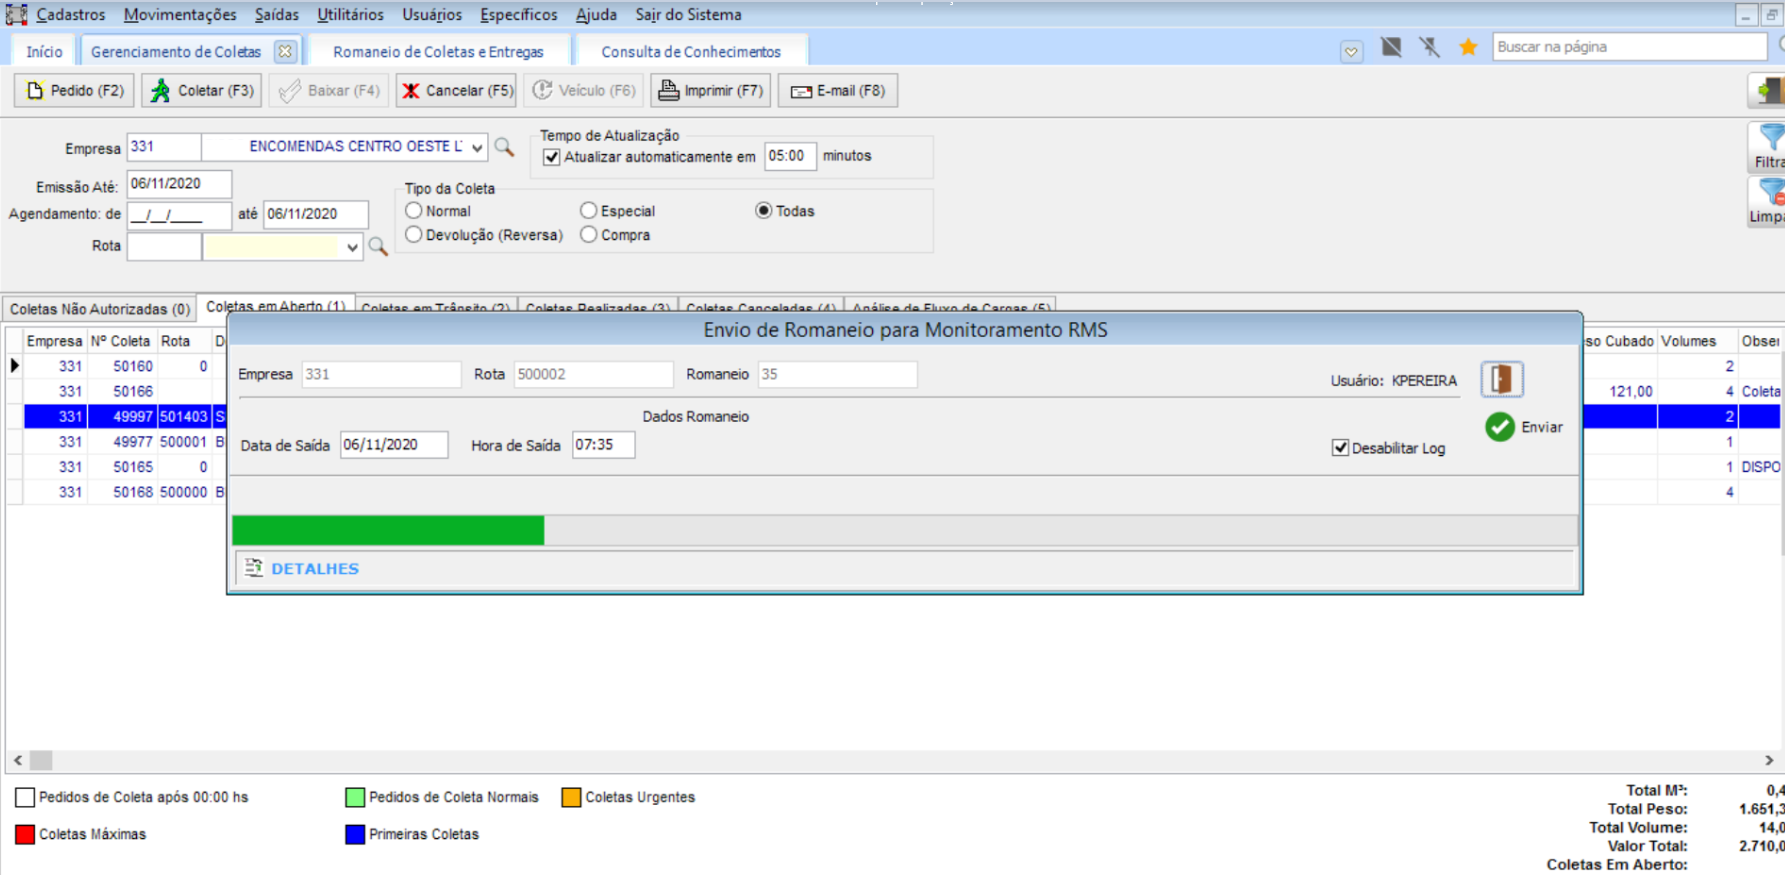Click the crossed-out rectangle icon beside the pin
The width and height of the screenshot is (1785, 875).
pos(1391,47)
